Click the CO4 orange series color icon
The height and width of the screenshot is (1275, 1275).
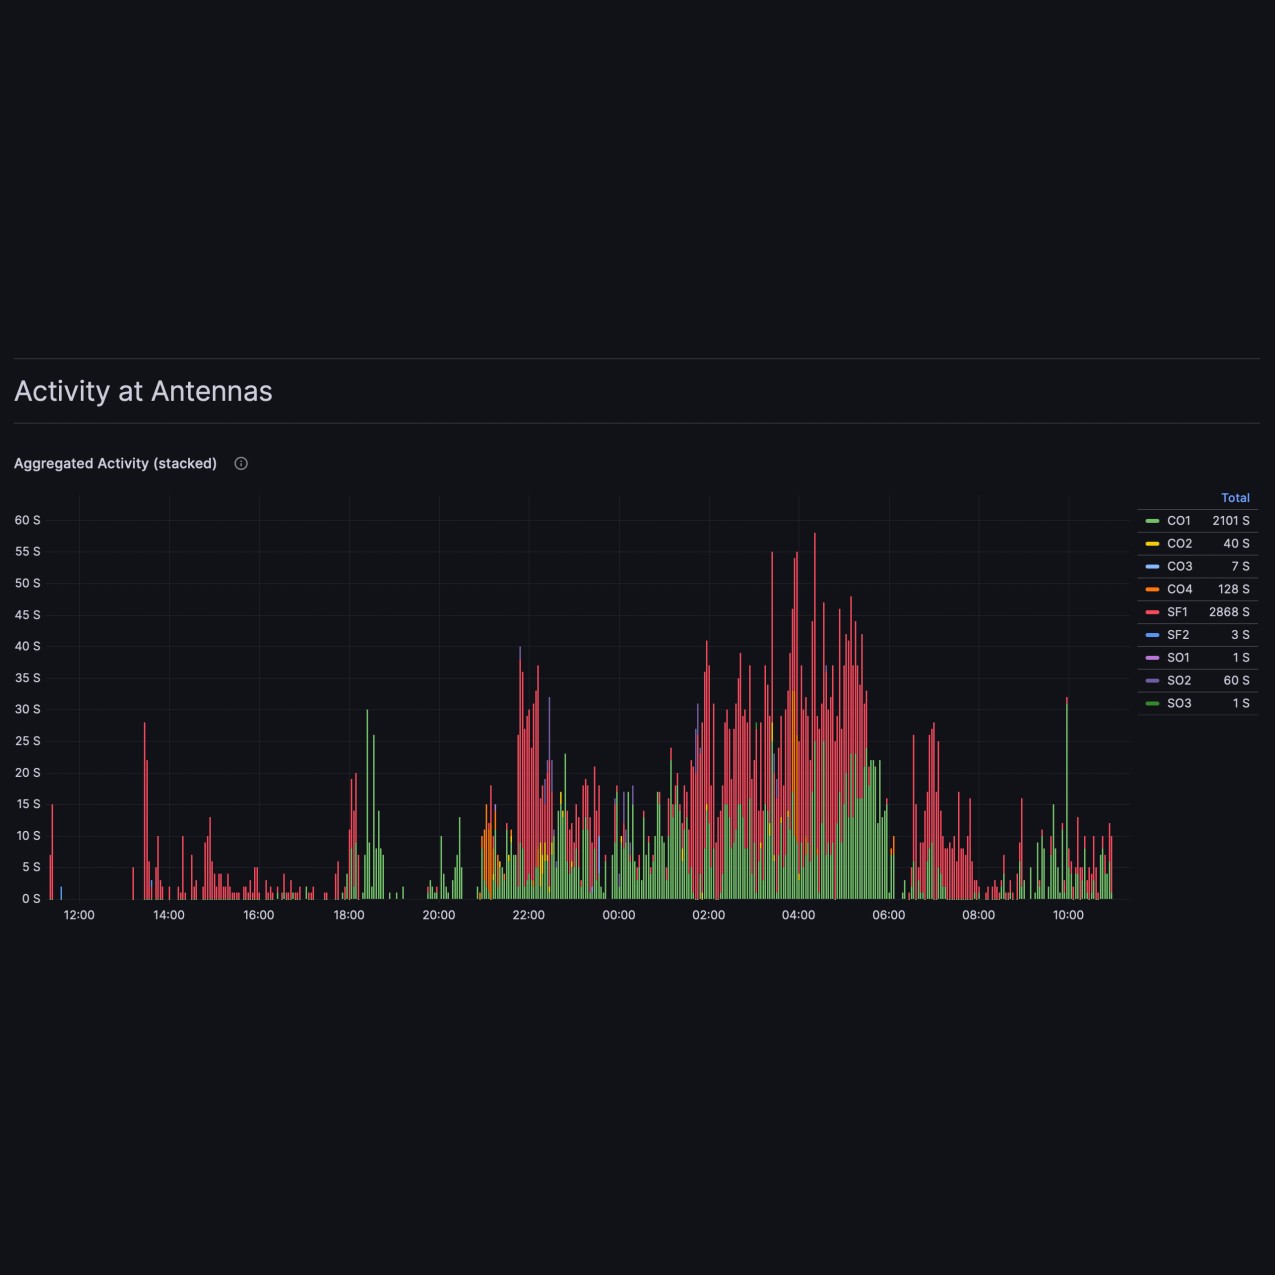pyautogui.click(x=1152, y=589)
